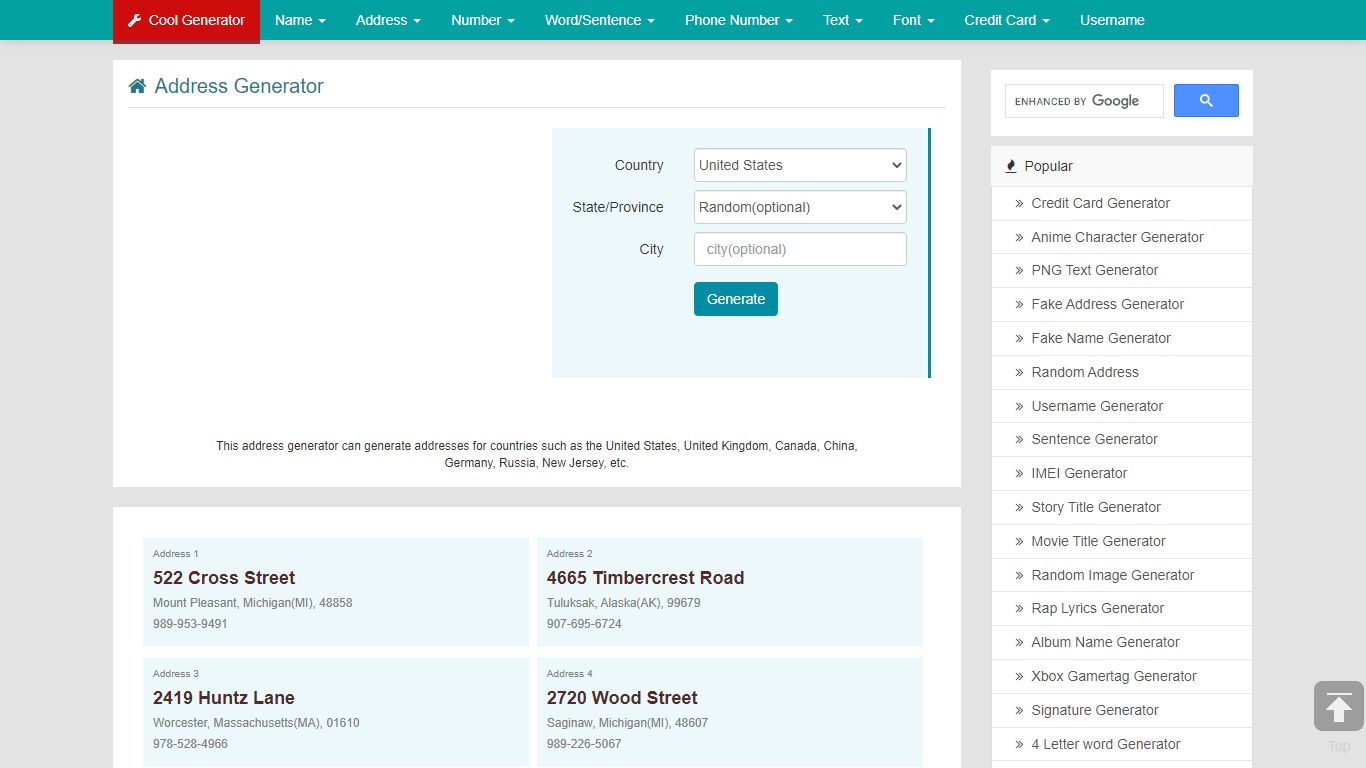Click phone number 989-953-9491
Viewport: 1366px width, 768px height.
(190, 624)
